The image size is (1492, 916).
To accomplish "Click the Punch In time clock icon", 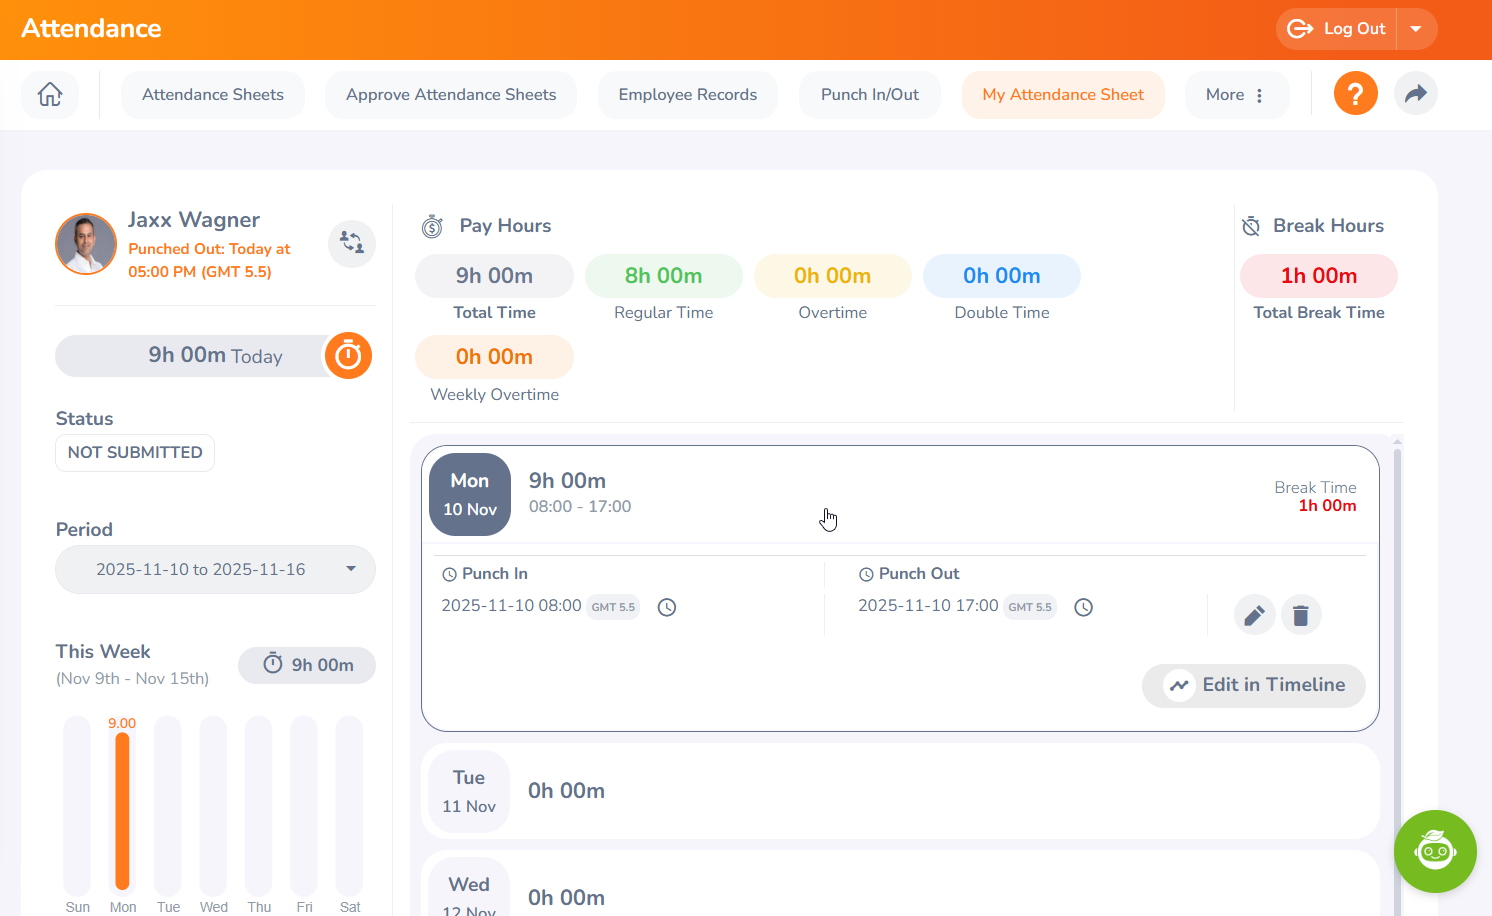I will click(667, 607).
